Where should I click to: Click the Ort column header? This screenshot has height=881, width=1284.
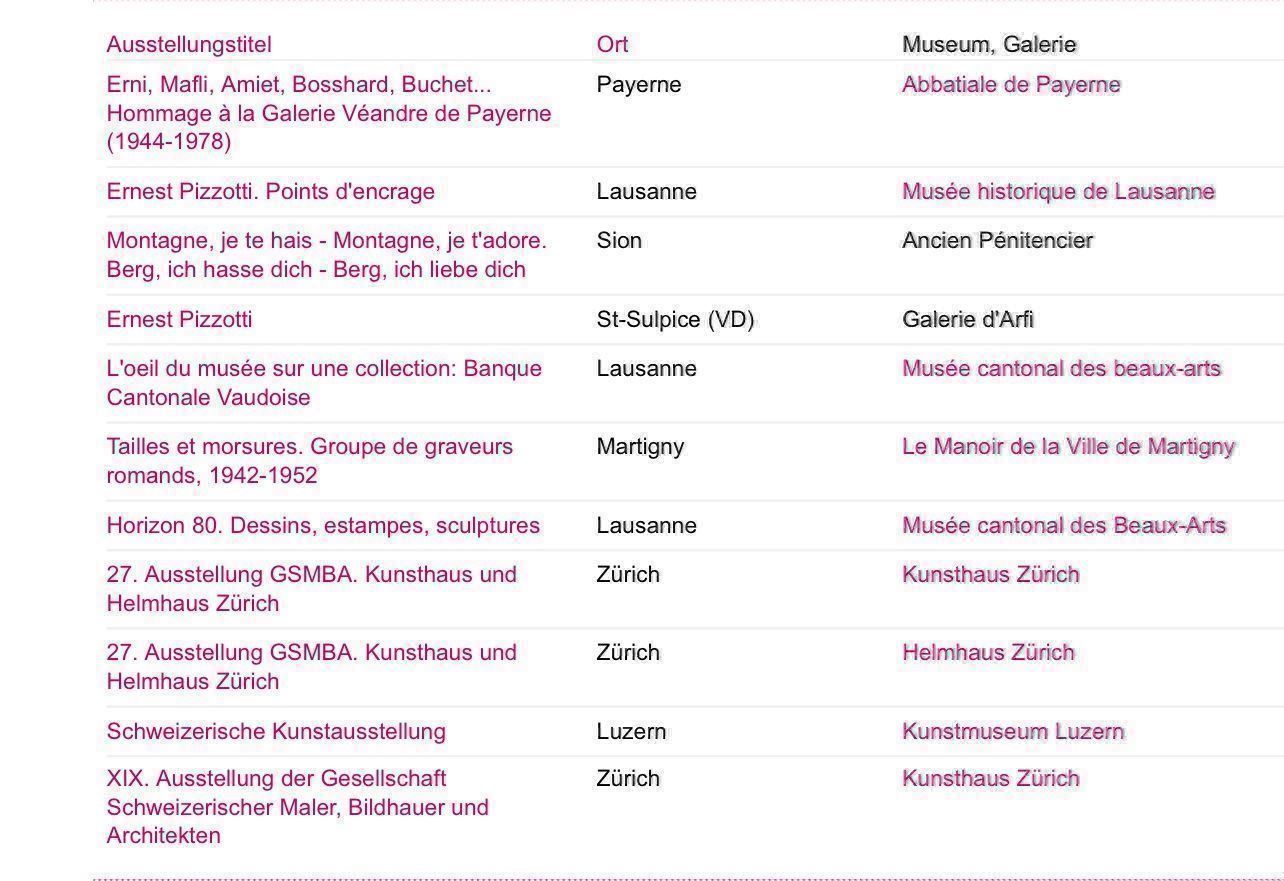click(612, 44)
